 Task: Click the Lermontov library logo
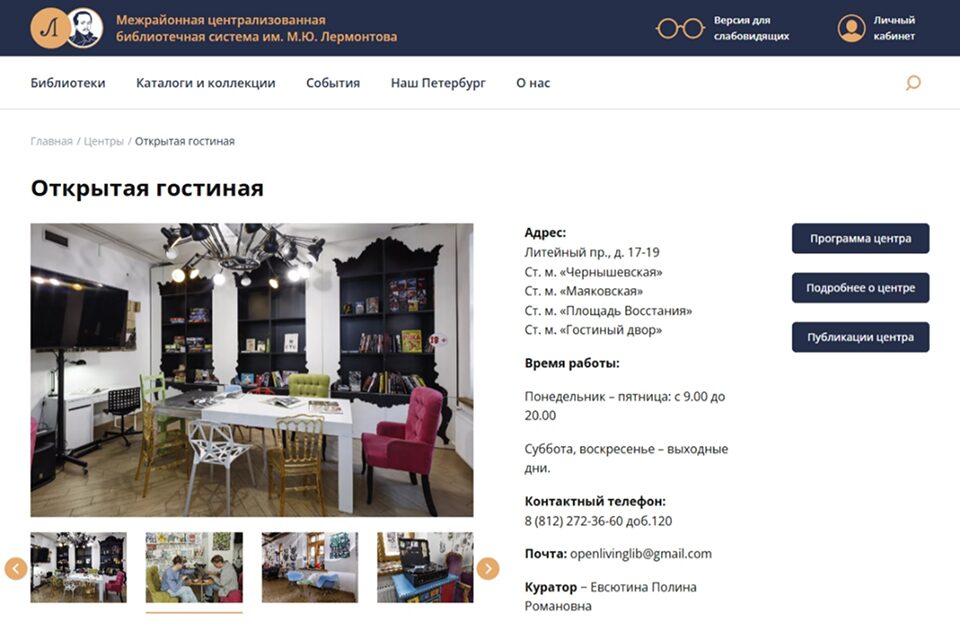tap(66, 28)
